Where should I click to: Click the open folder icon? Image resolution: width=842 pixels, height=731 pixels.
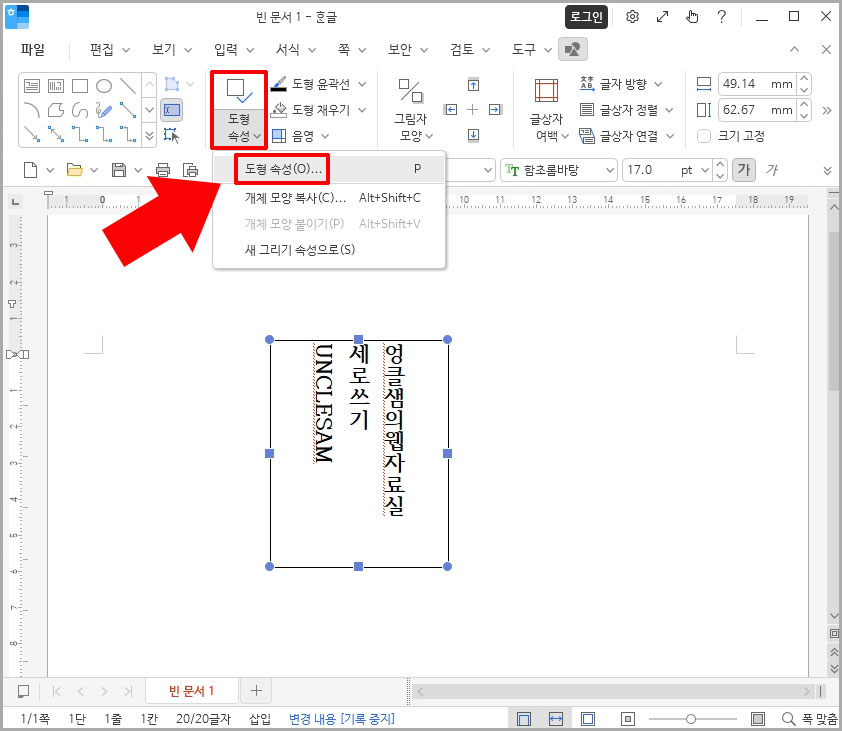[x=75, y=170]
